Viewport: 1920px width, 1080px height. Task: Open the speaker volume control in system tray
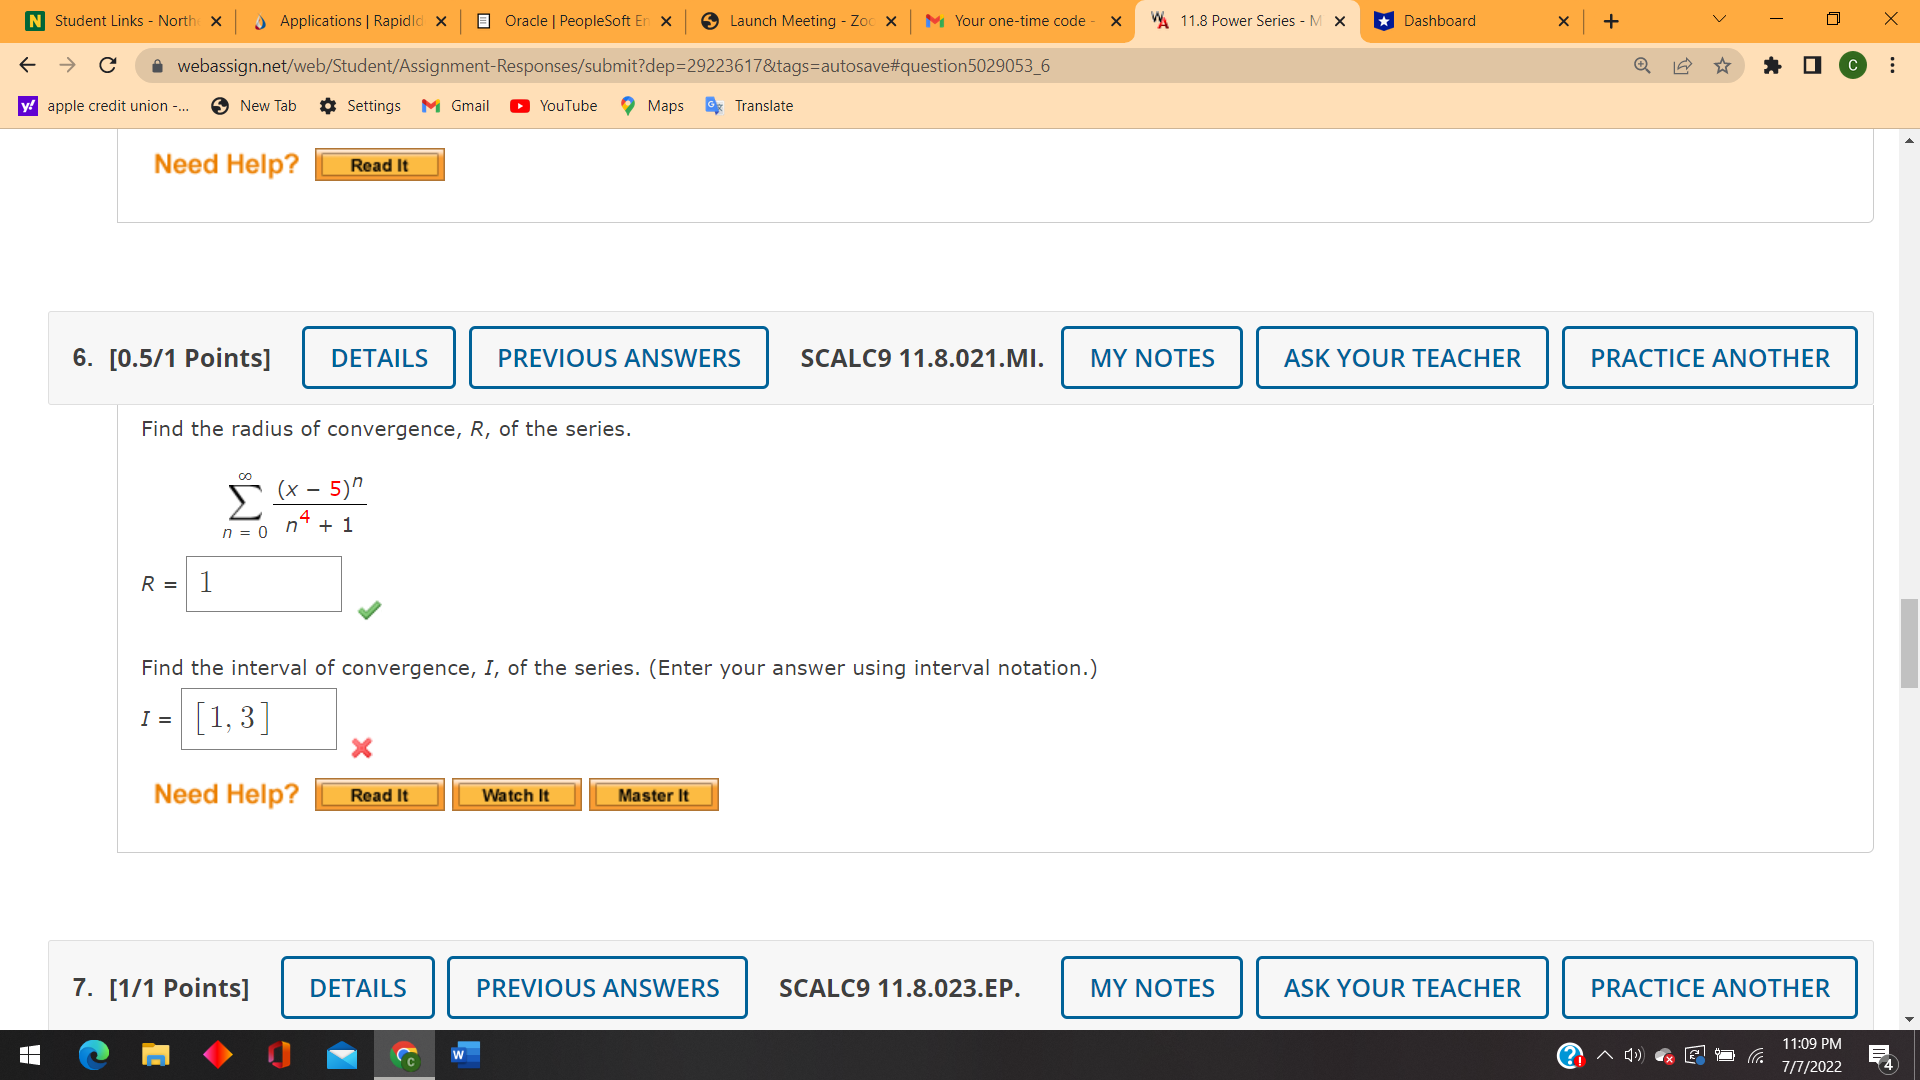1633,1054
